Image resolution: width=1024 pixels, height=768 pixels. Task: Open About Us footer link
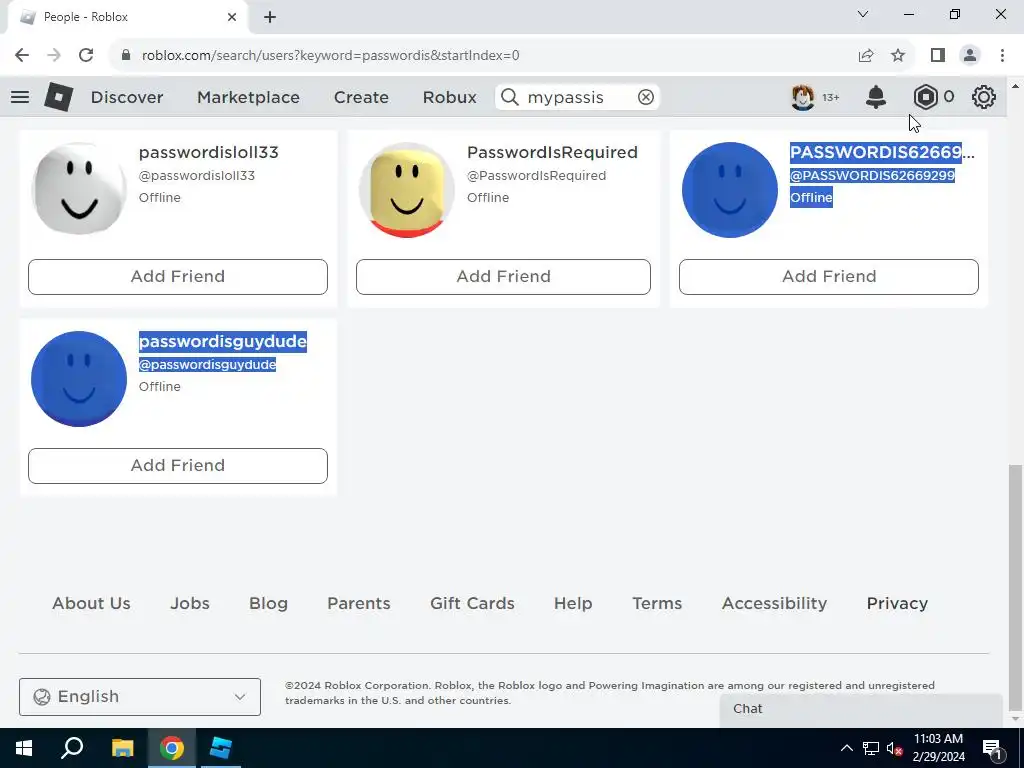(91, 603)
